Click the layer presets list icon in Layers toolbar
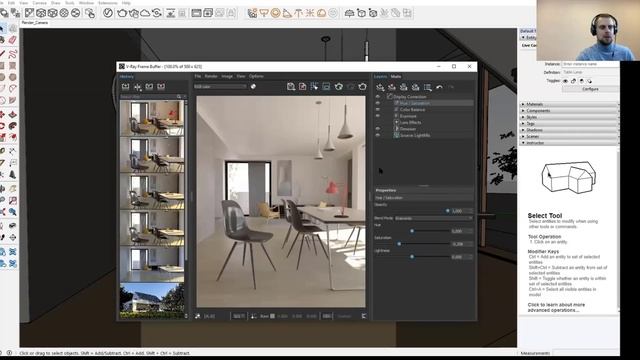Image resolution: width=640 pixels, height=360 pixels. (427, 87)
